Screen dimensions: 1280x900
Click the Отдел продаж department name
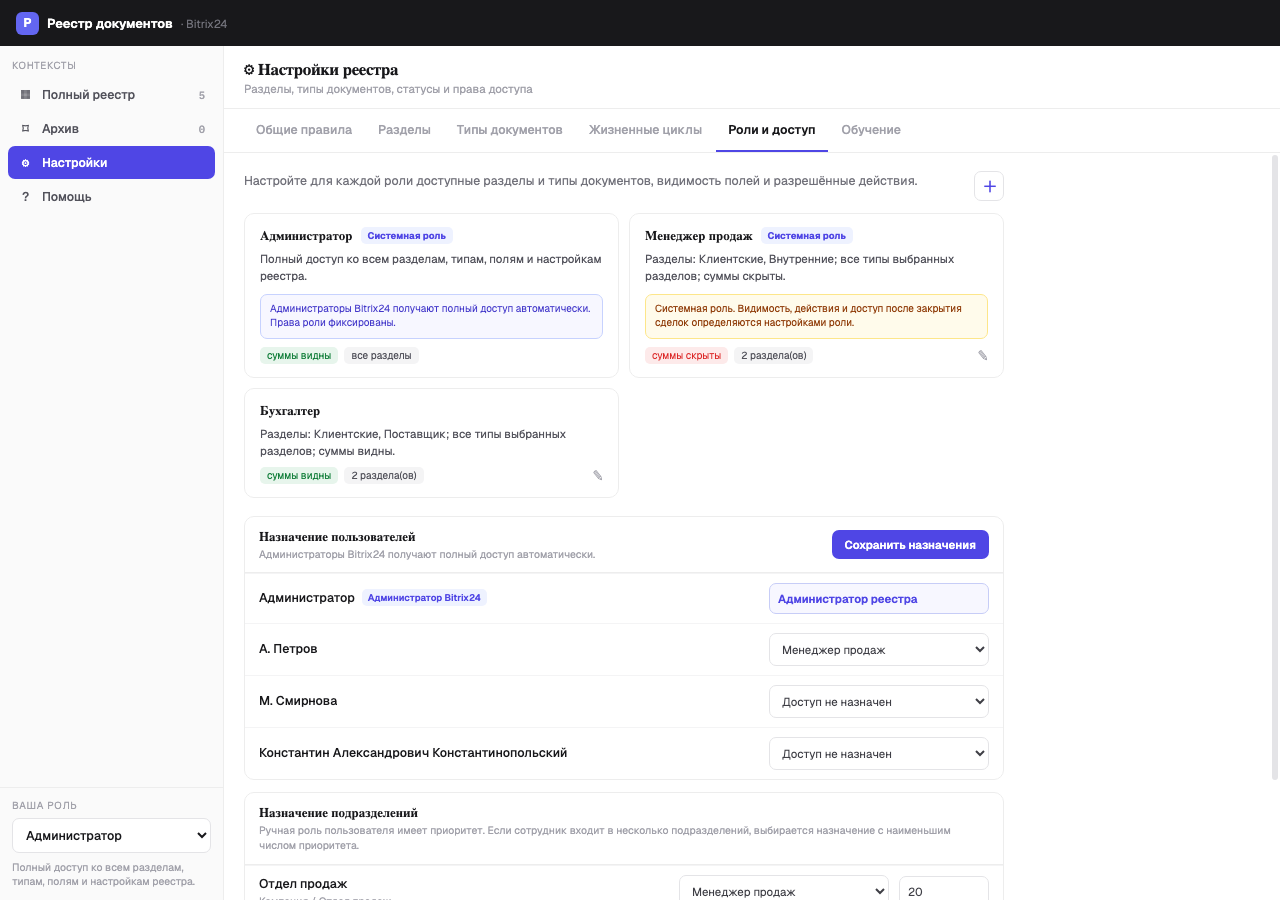click(x=303, y=884)
